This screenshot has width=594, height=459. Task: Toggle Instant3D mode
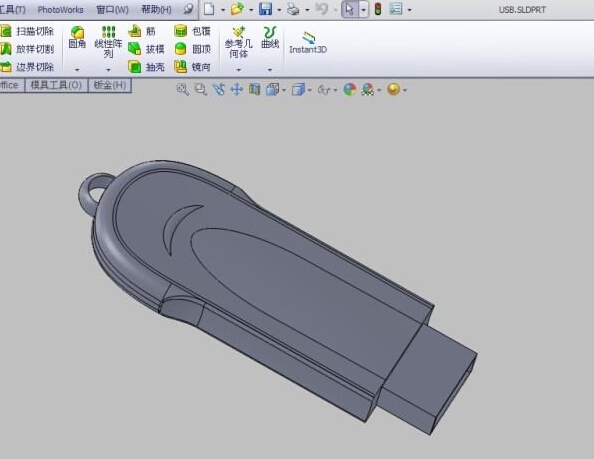pos(308,43)
